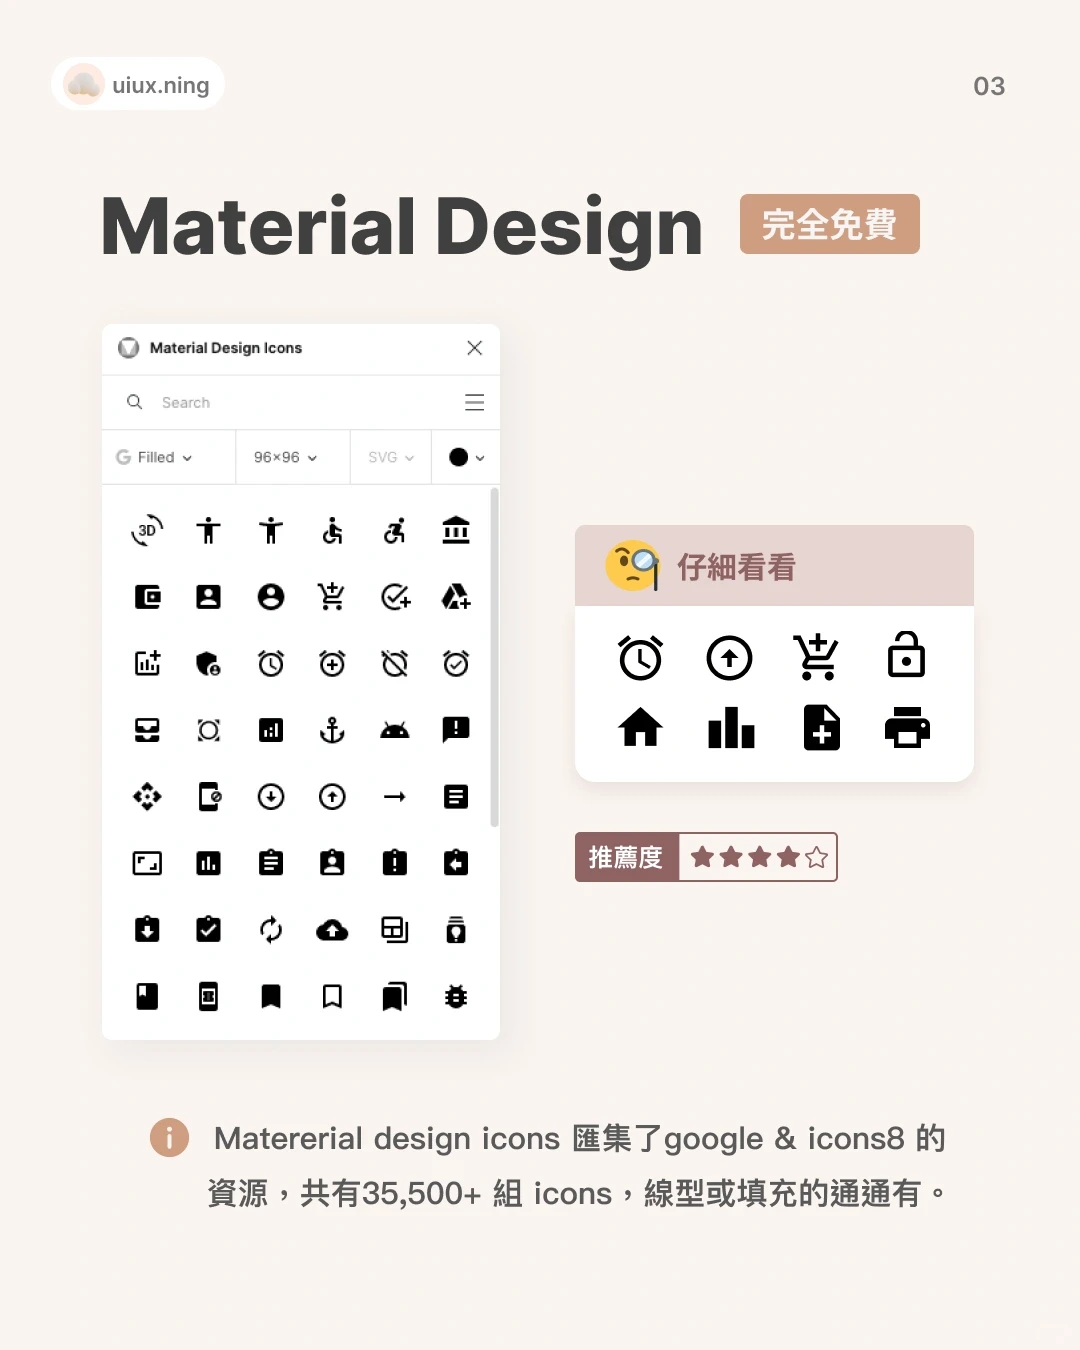1080x1350 pixels.
Task: Toggle the outlined bookmark border icon
Action: tap(333, 996)
